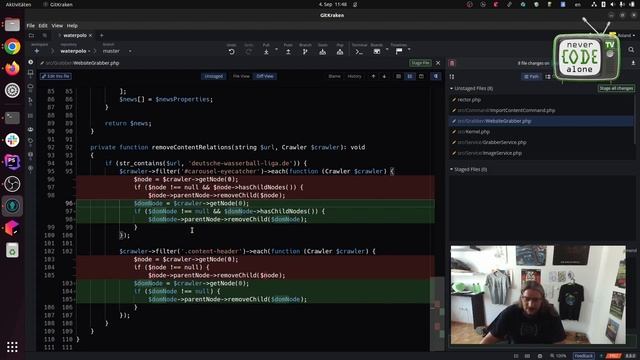The width and height of the screenshot is (640, 360).
Task: Select the split diff view icon
Action: pos(421,76)
